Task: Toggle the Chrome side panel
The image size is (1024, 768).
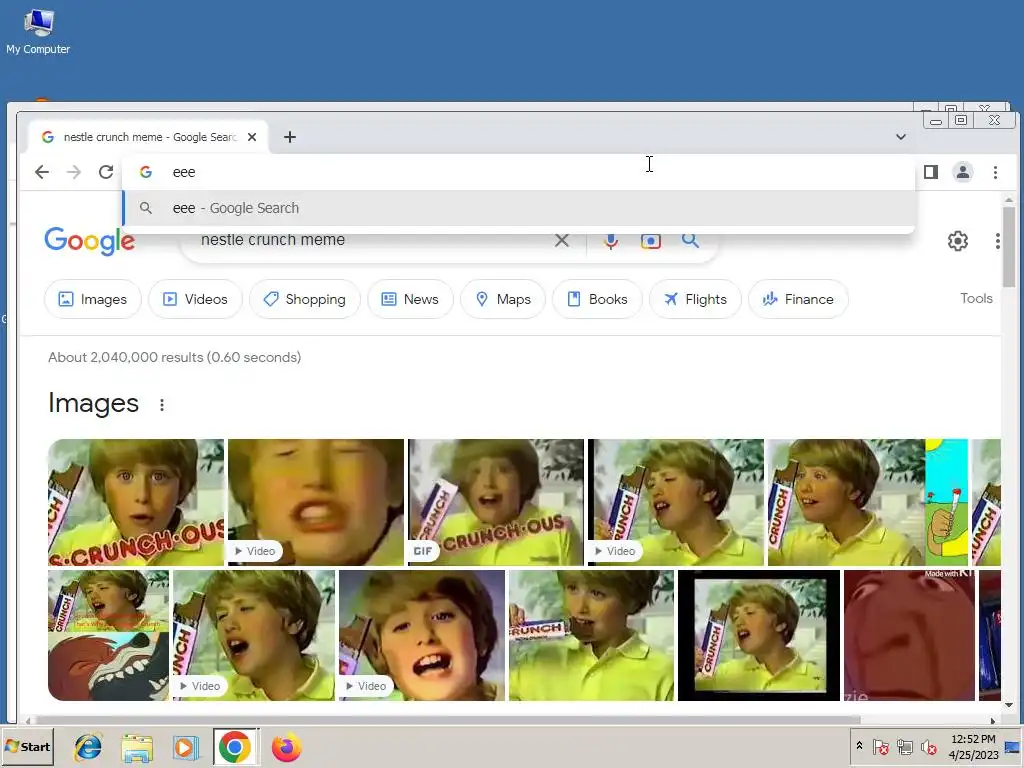Action: point(931,172)
